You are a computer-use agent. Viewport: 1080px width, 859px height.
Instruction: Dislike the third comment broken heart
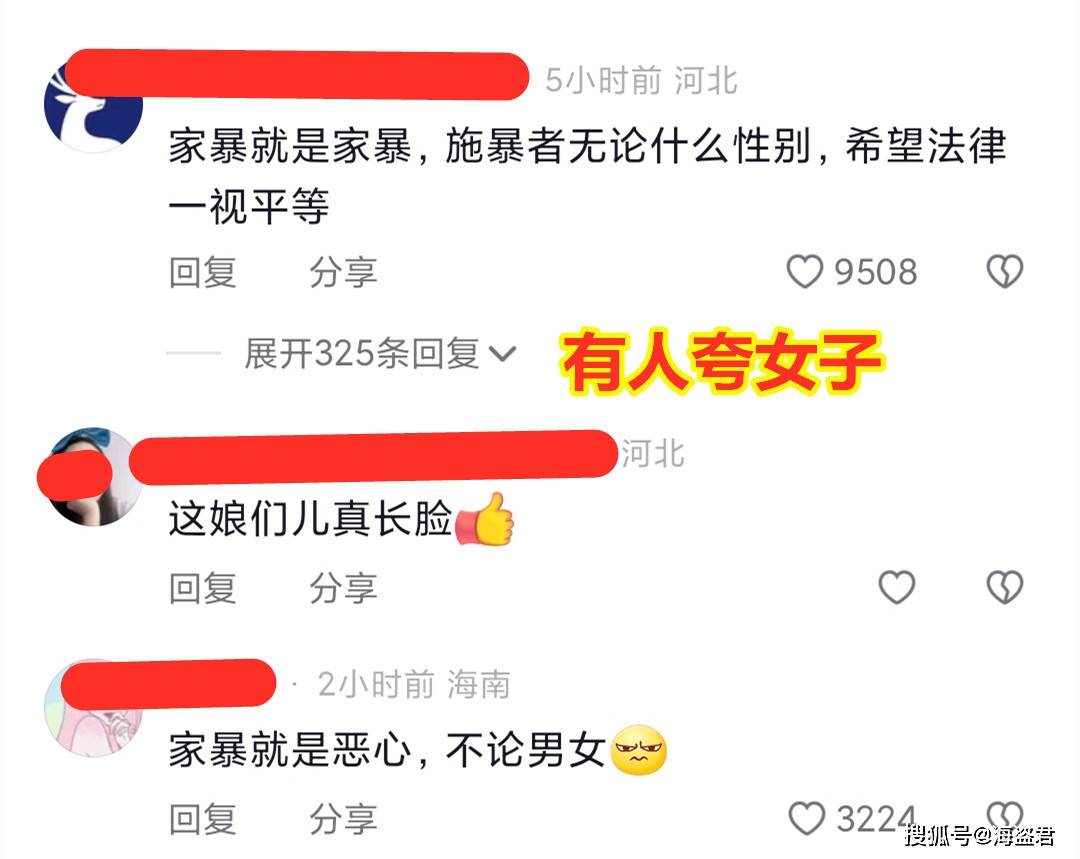click(1005, 817)
